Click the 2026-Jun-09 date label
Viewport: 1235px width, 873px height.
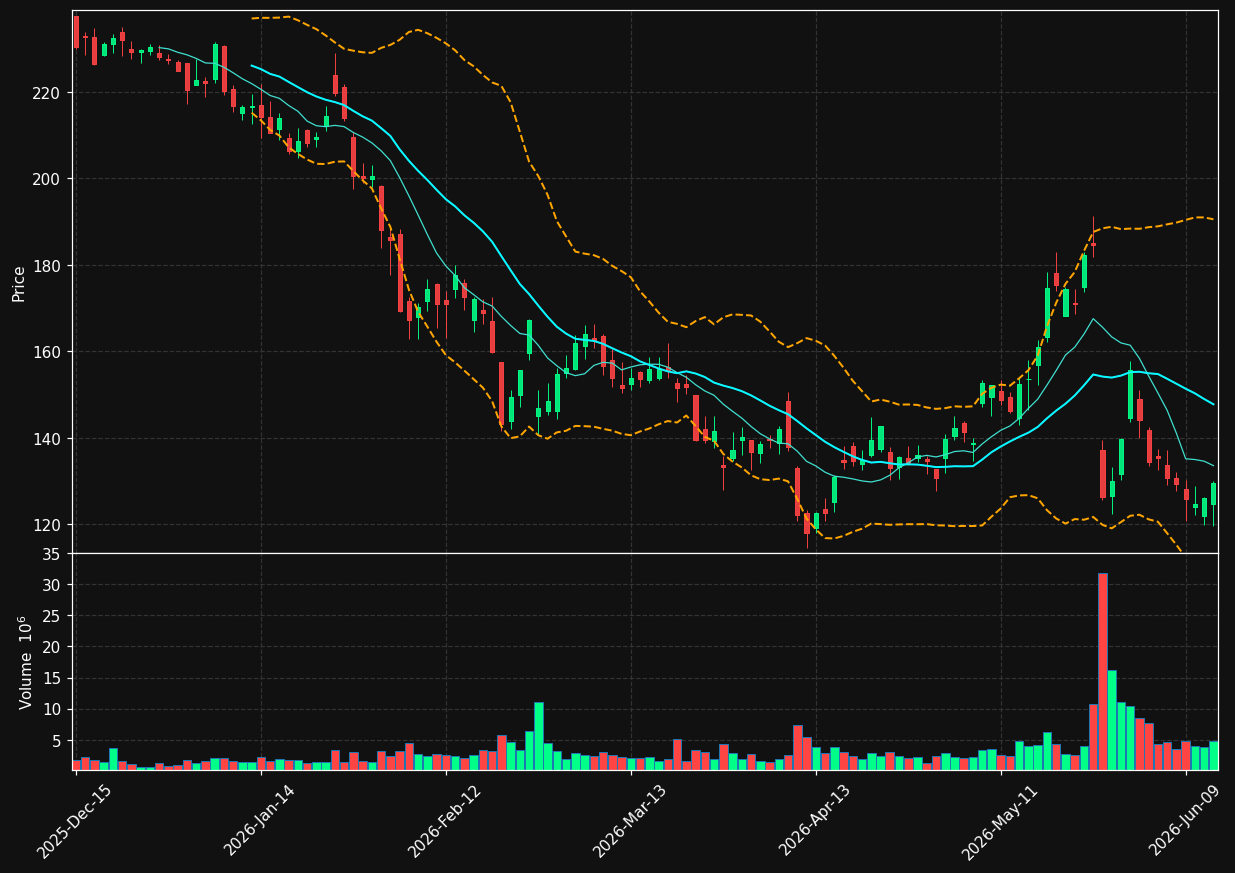pos(1185,821)
